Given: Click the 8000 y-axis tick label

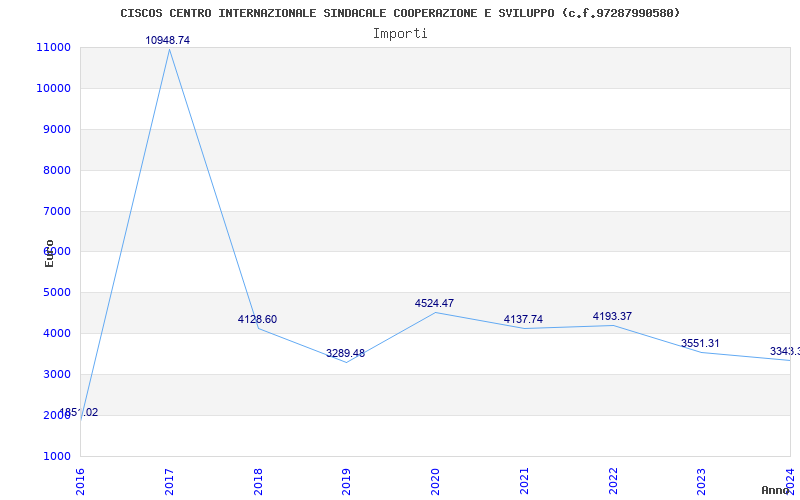Looking at the screenshot, I should pyautogui.click(x=56, y=170).
